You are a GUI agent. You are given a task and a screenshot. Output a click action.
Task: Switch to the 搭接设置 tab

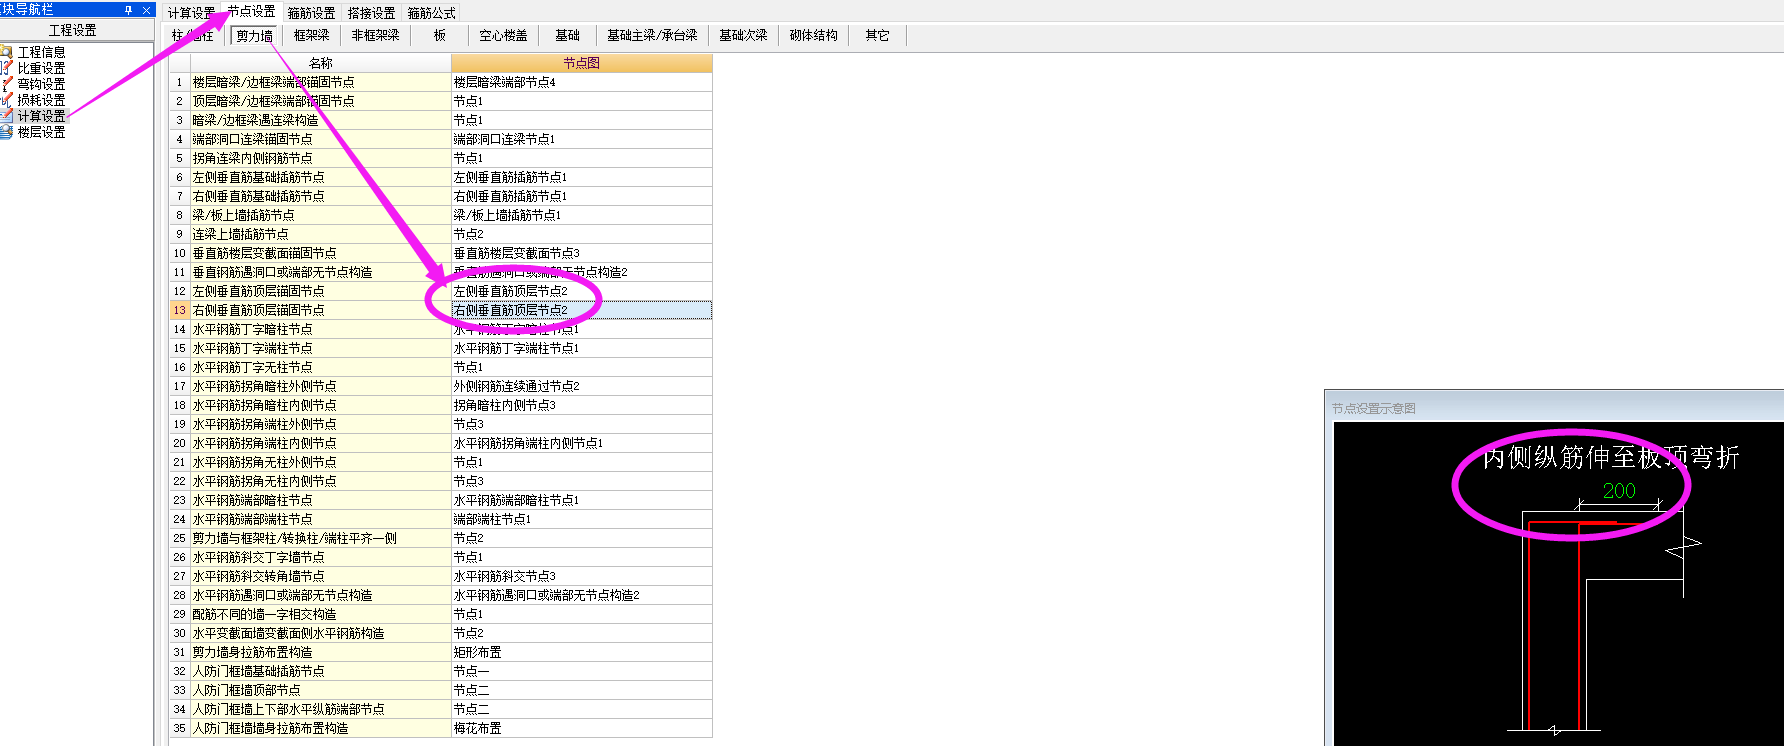click(371, 13)
